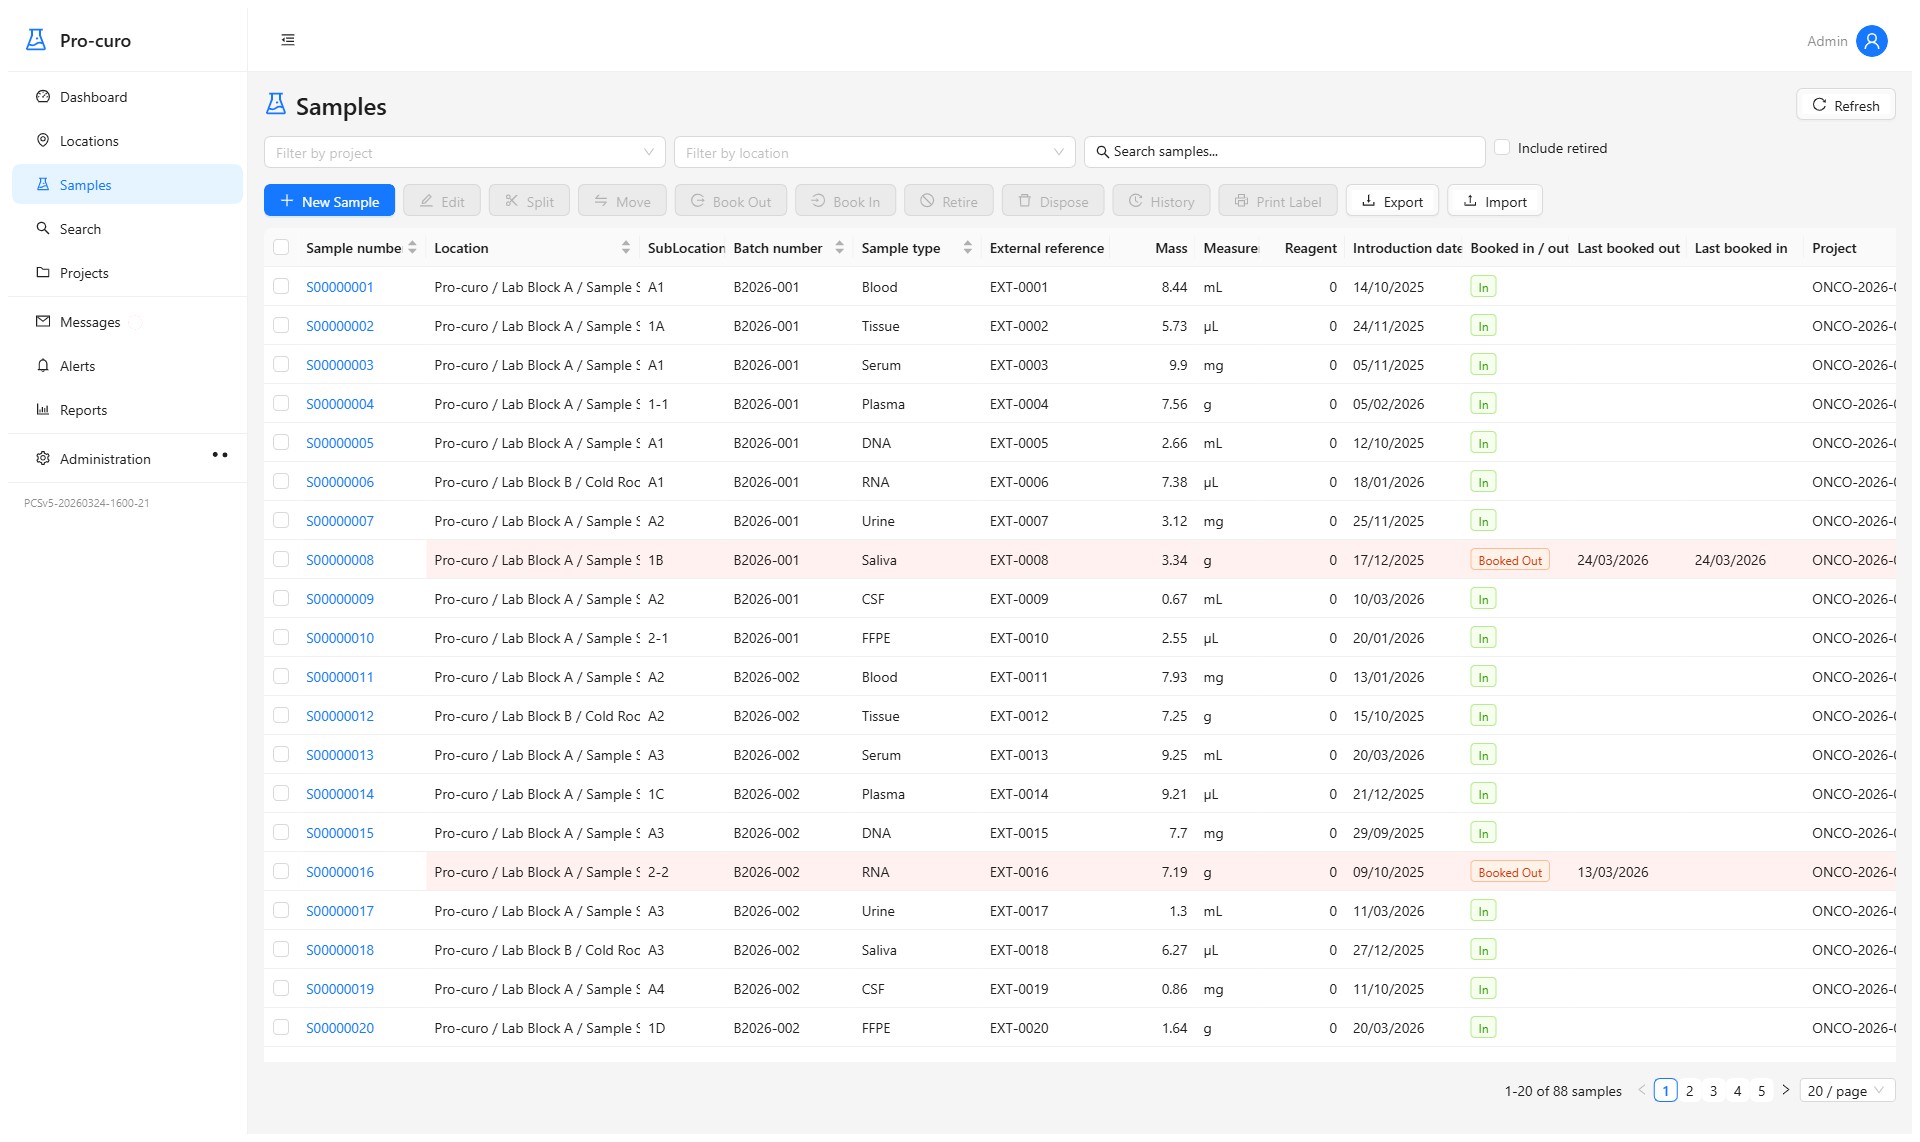
Task: Go to page 3 of results
Action: [x=1713, y=1090]
